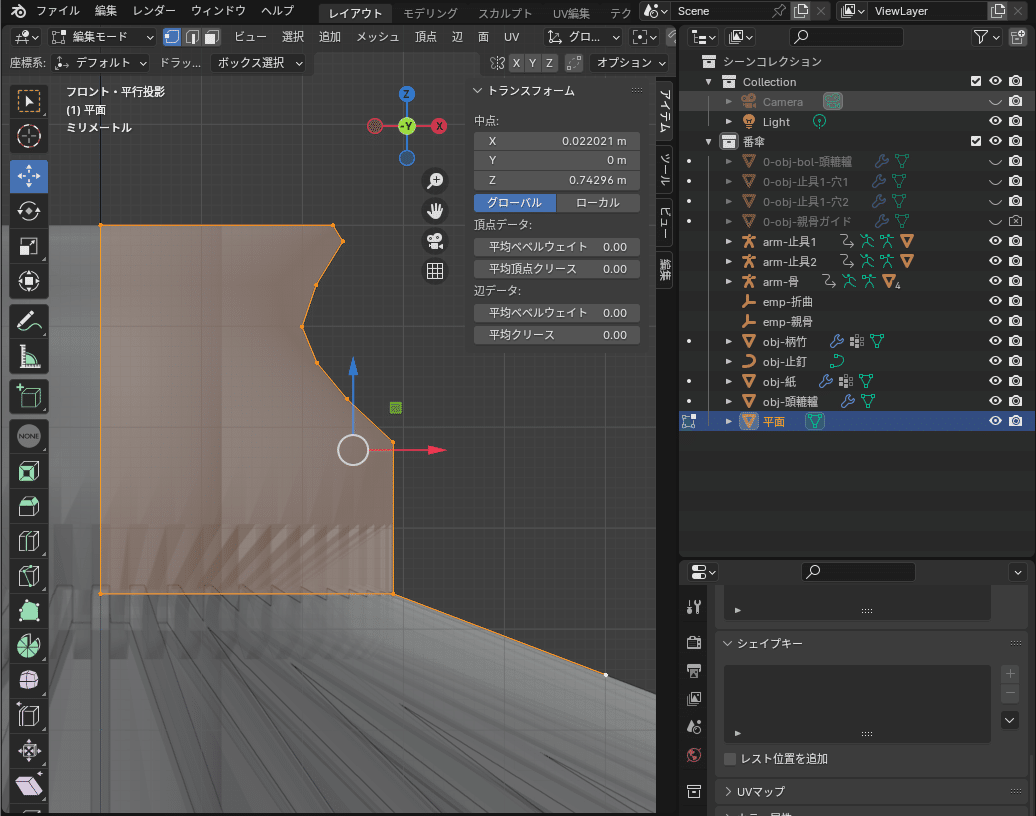Switch to the モデリング workspace tab
Screen dimensions: 1036x816
(430, 13)
